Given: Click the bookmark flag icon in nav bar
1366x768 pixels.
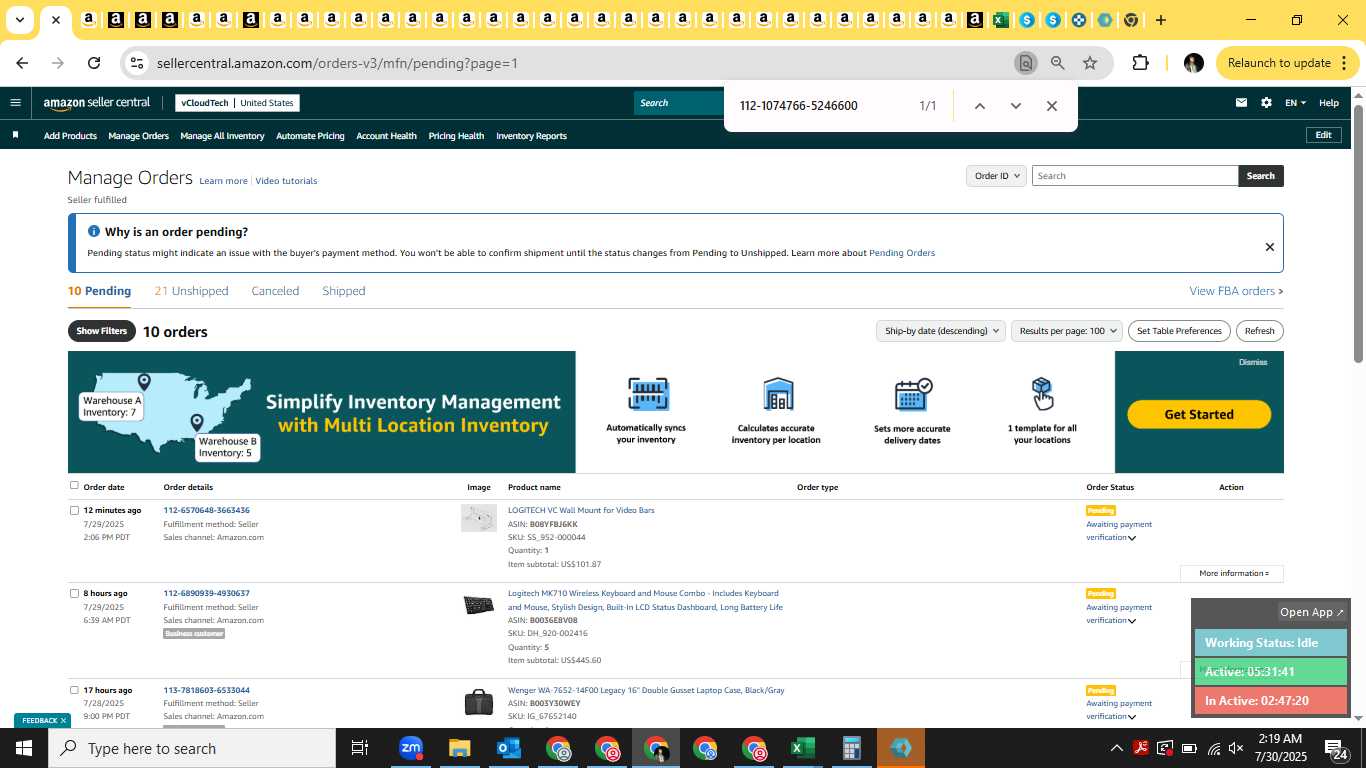Looking at the screenshot, I should pyautogui.click(x=15, y=135).
